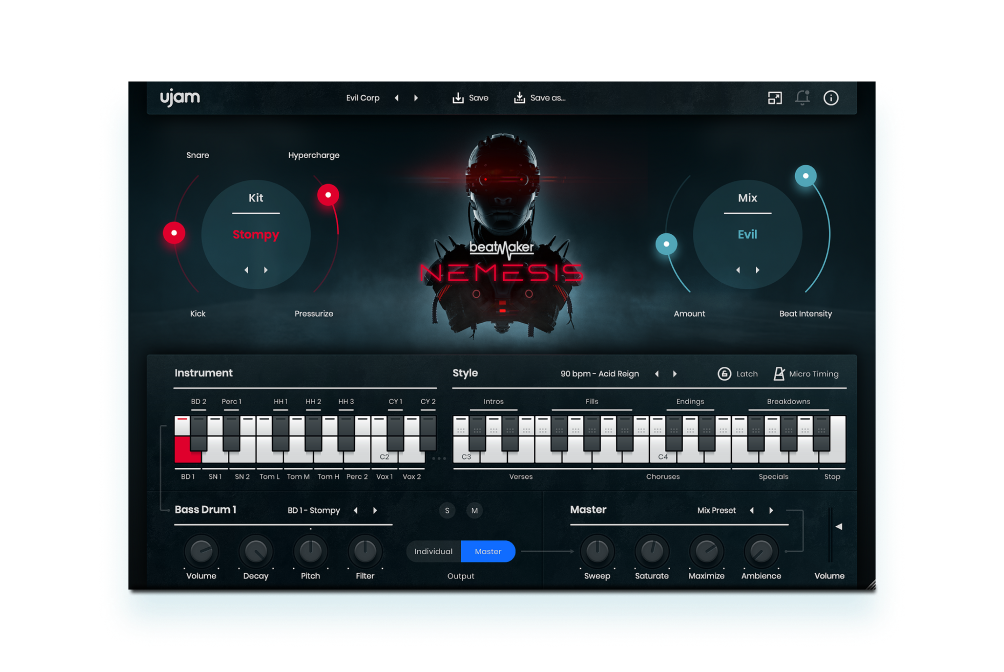Click the master Volume fader arrow
The image size is (1004, 672).
[x=839, y=527]
